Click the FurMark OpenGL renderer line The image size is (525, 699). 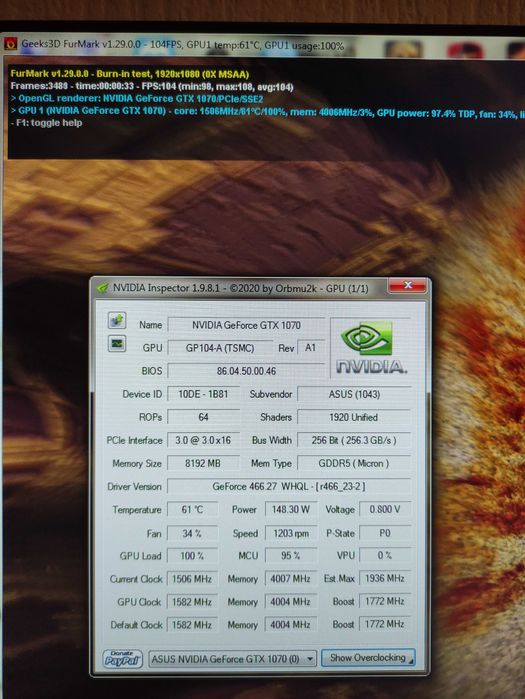[x=137, y=99]
